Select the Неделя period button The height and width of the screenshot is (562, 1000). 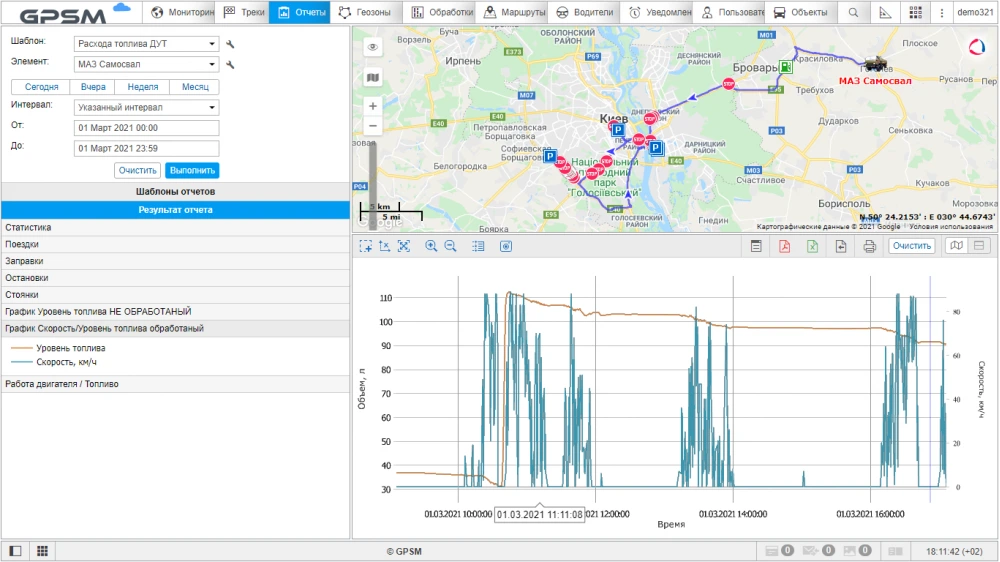143,87
